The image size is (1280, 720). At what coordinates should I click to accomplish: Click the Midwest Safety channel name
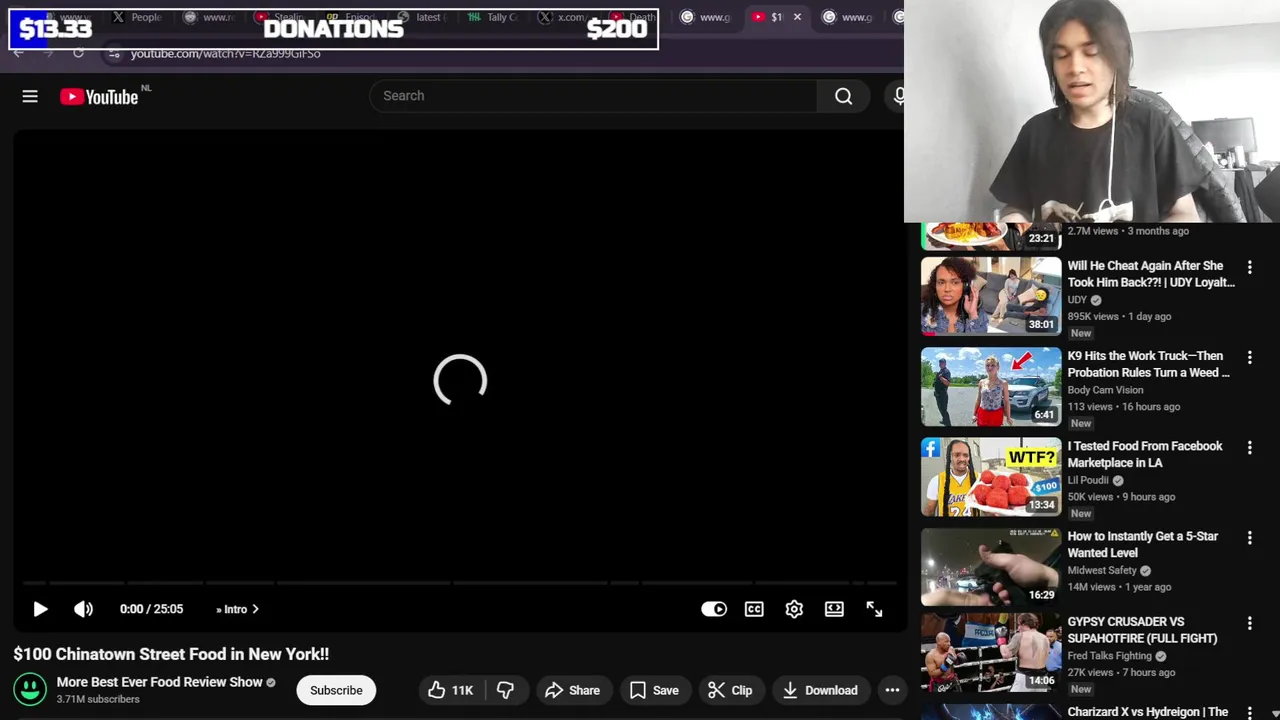[x=1102, y=570]
